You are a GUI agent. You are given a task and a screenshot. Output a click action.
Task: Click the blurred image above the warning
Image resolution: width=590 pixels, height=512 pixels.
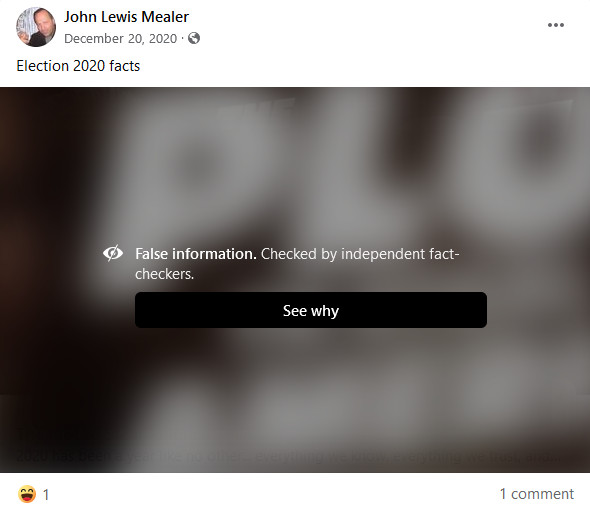[x=295, y=166]
